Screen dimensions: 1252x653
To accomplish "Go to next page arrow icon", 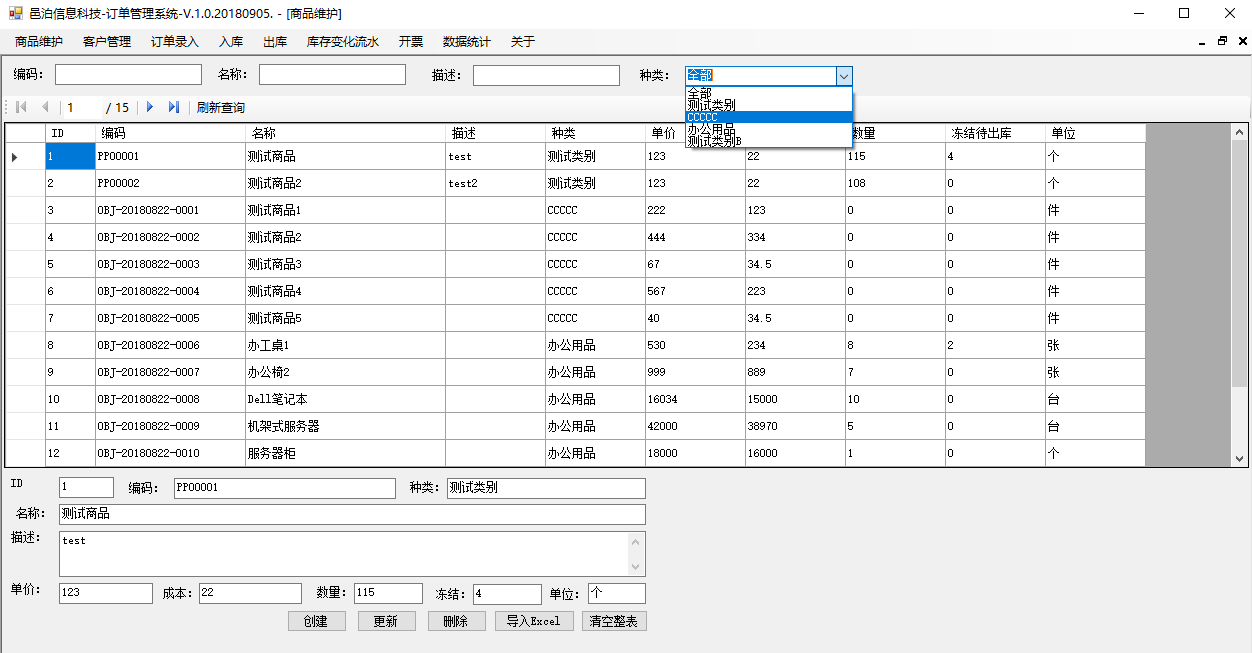I will coord(150,107).
